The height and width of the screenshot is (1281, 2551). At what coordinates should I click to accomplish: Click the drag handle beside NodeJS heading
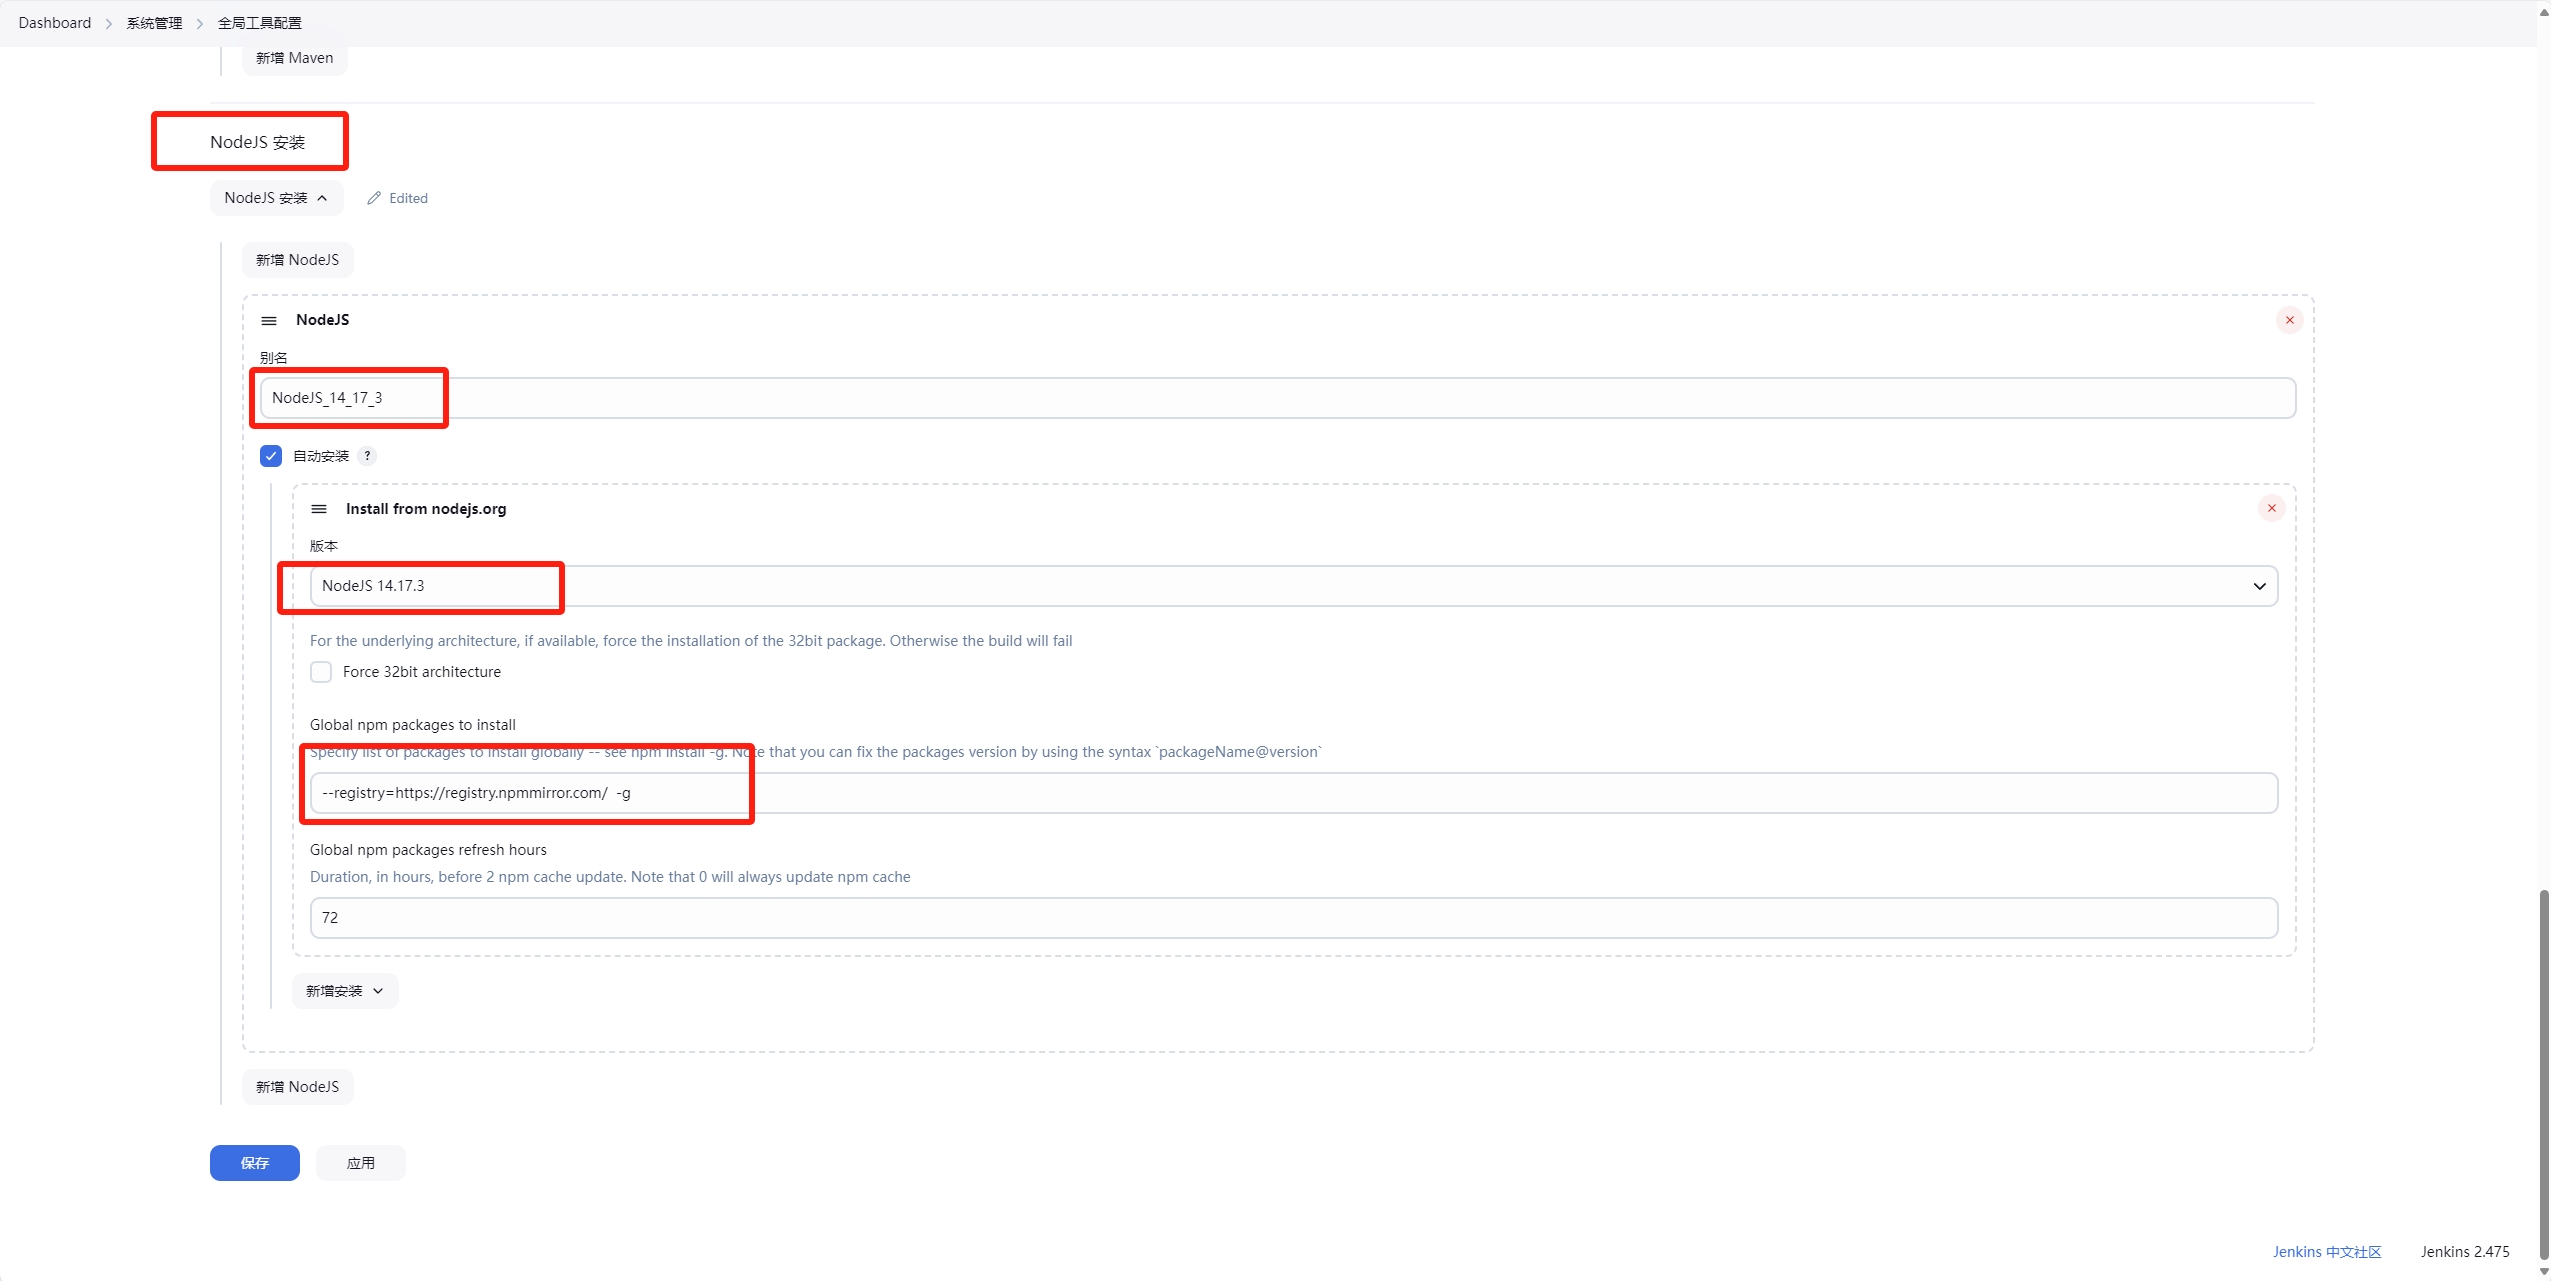click(x=269, y=321)
